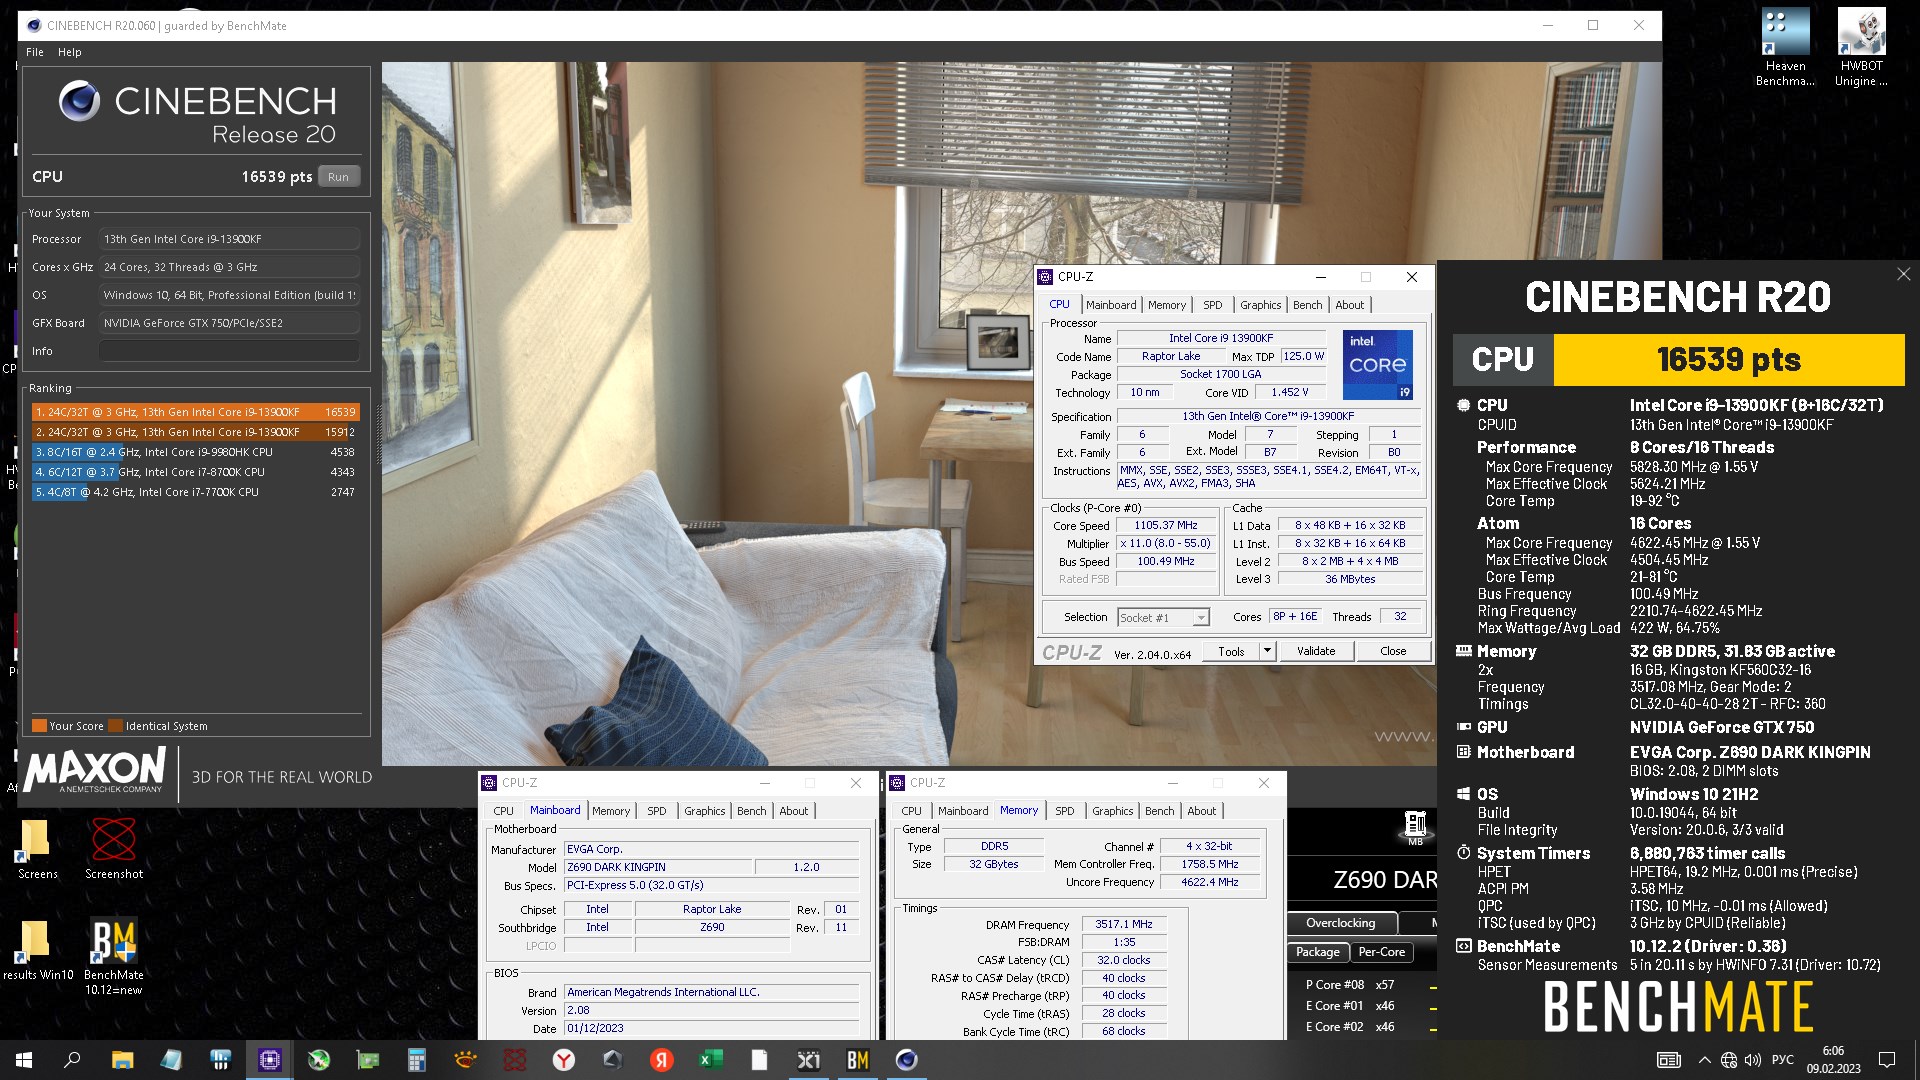Click the MB motherboard icon in EVGA tool
Viewport: 1920px width, 1080px height.
click(1415, 828)
